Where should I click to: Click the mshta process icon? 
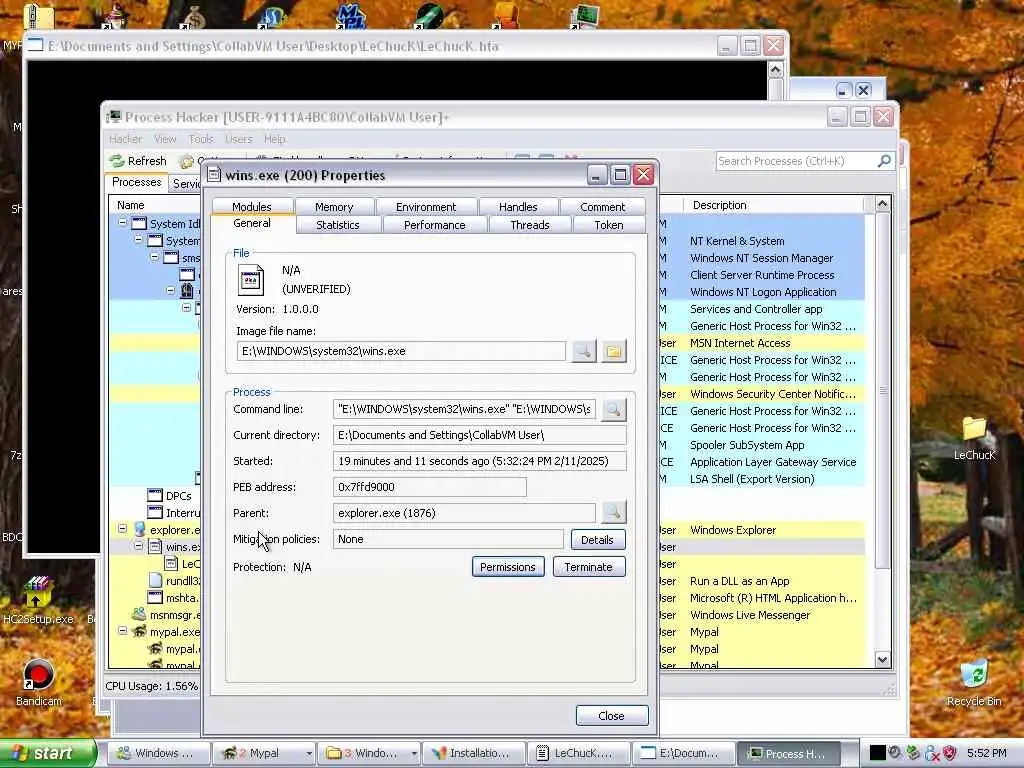click(x=155, y=598)
